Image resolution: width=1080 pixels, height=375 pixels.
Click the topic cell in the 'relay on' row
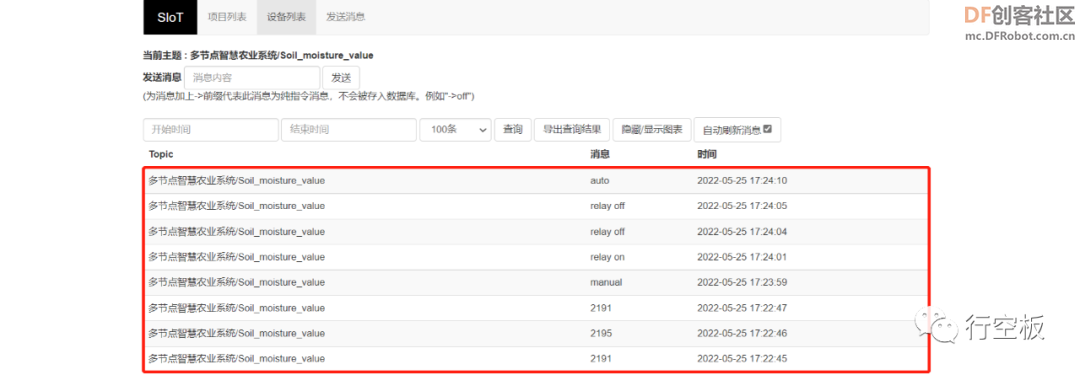(236, 257)
